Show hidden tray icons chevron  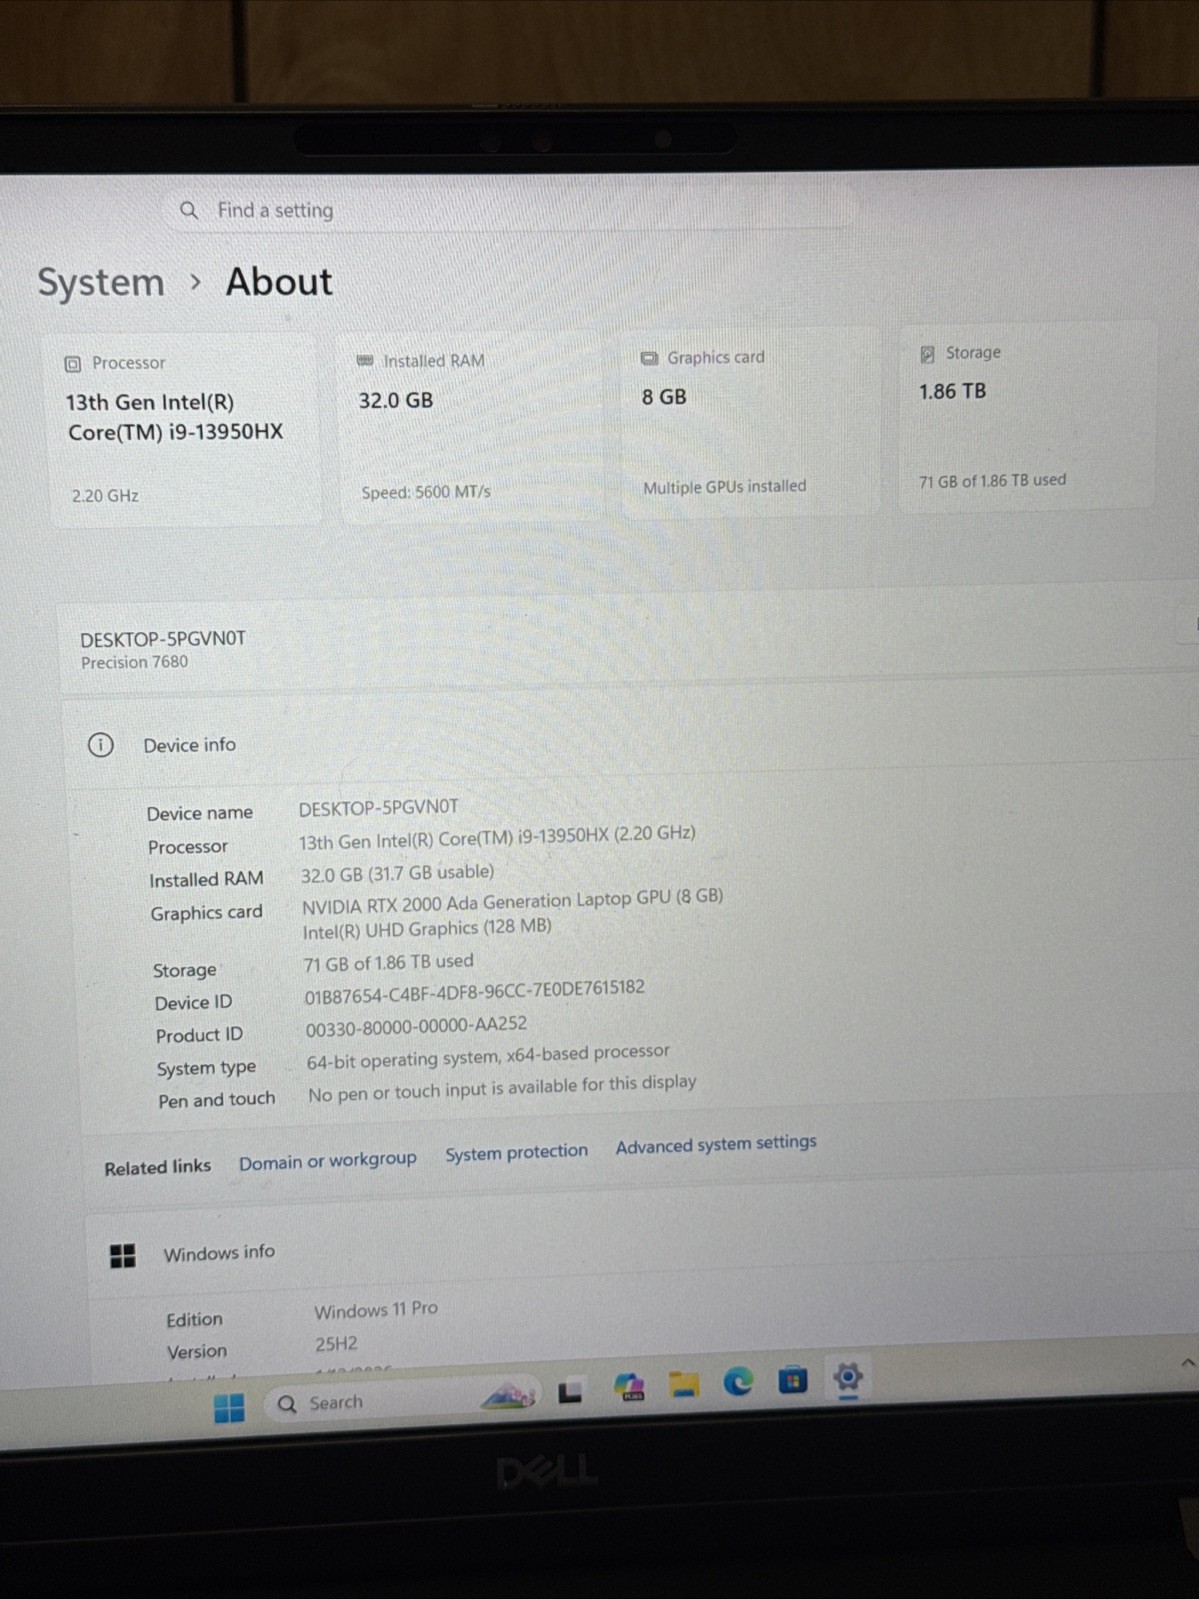[1187, 1362]
